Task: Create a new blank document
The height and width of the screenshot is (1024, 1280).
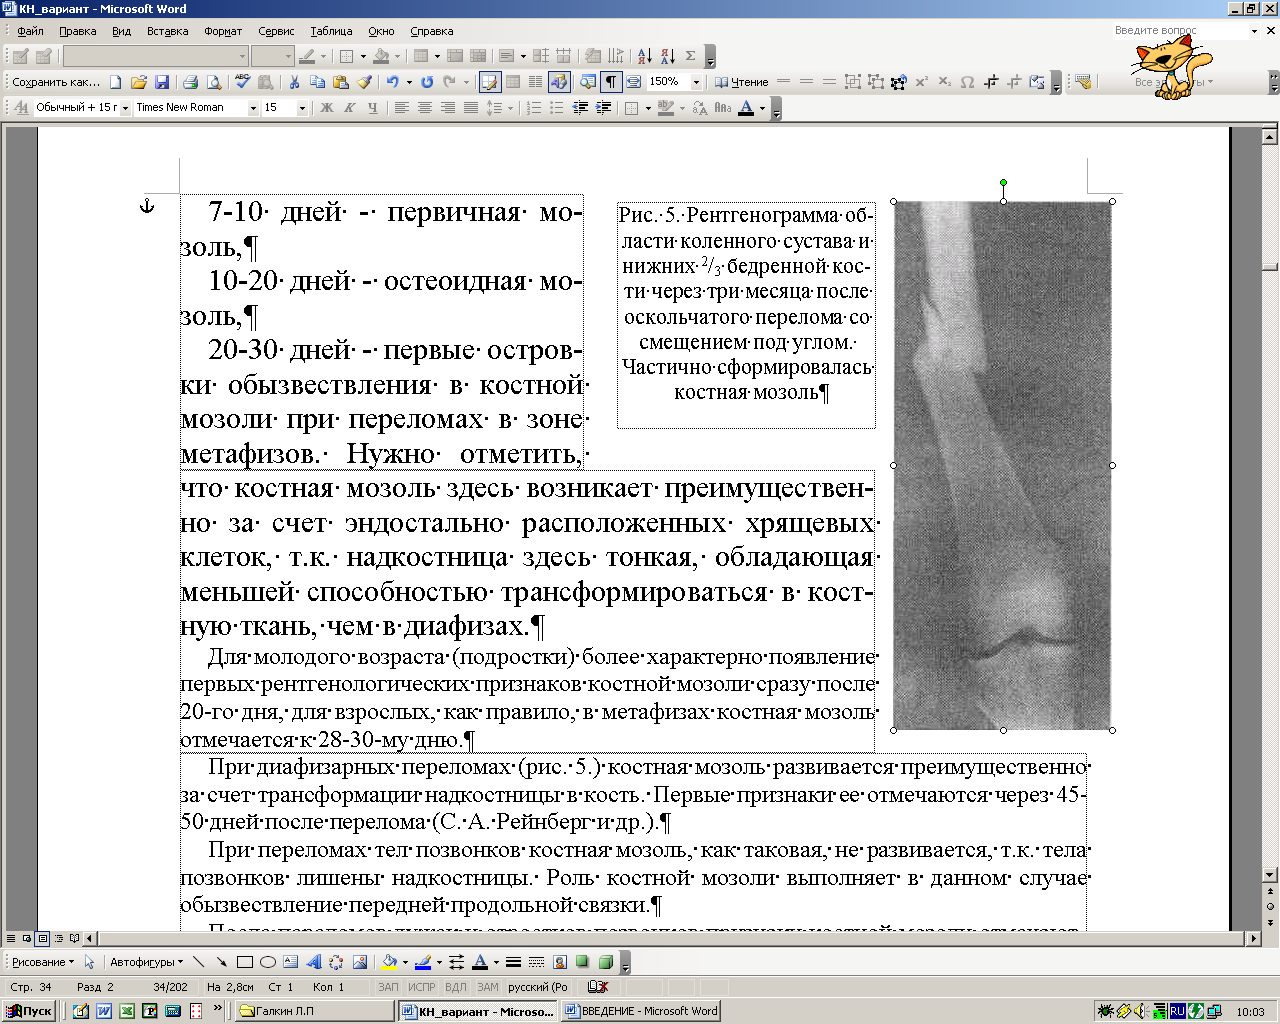Action: click(116, 82)
